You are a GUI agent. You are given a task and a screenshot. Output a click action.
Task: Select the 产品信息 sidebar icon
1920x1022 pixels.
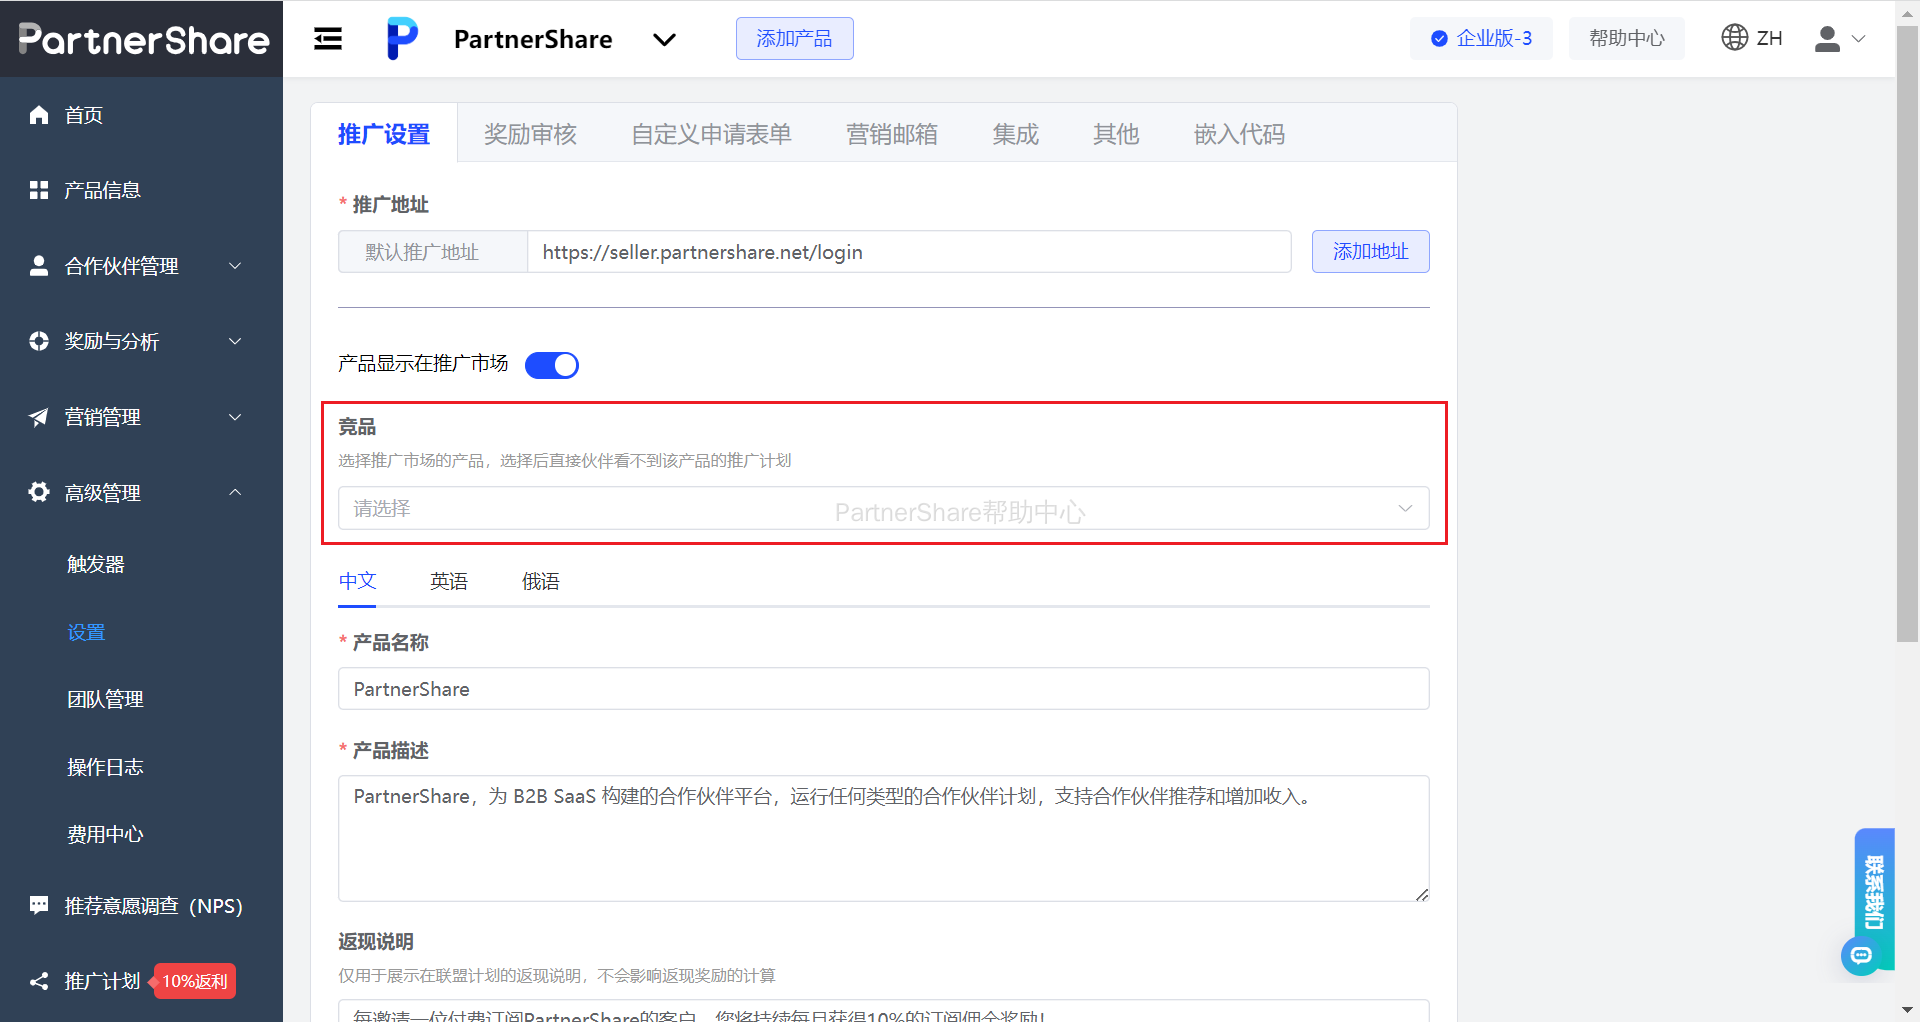tap(39, 189)
